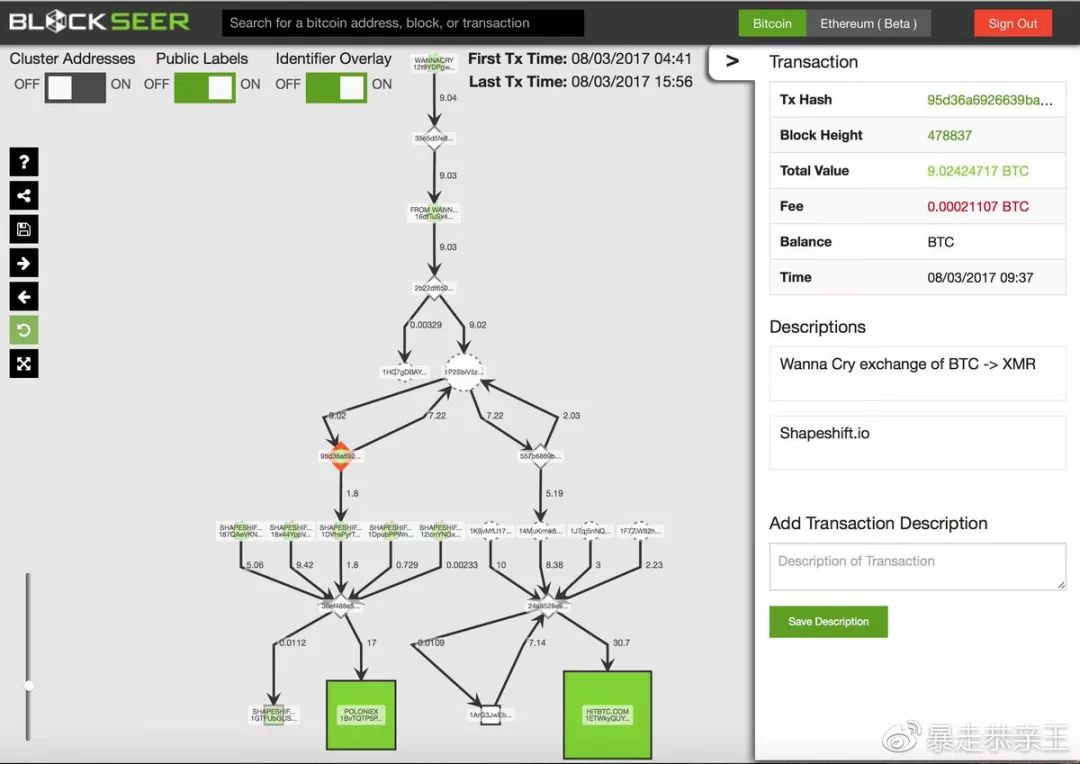The width and height of the screenshot is (1080, 764).
Task: Click the Time value 08/03/2017 09:37
Action: coord(979,278)
